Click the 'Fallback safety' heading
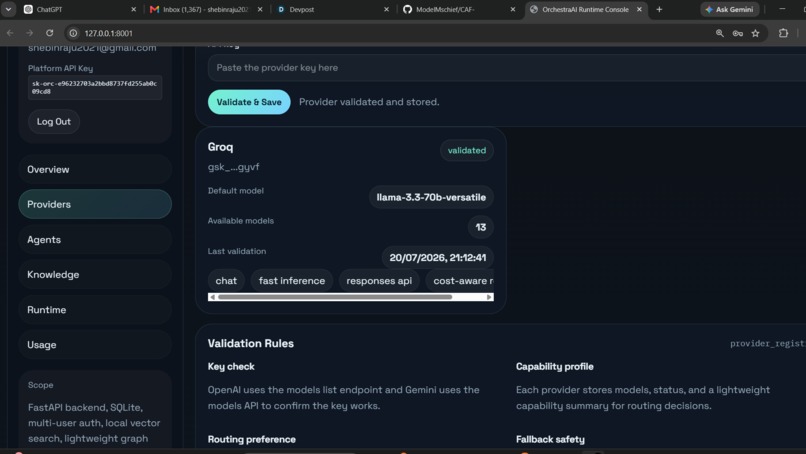Screen dimensions: 806x454 (x=550, y=439)
